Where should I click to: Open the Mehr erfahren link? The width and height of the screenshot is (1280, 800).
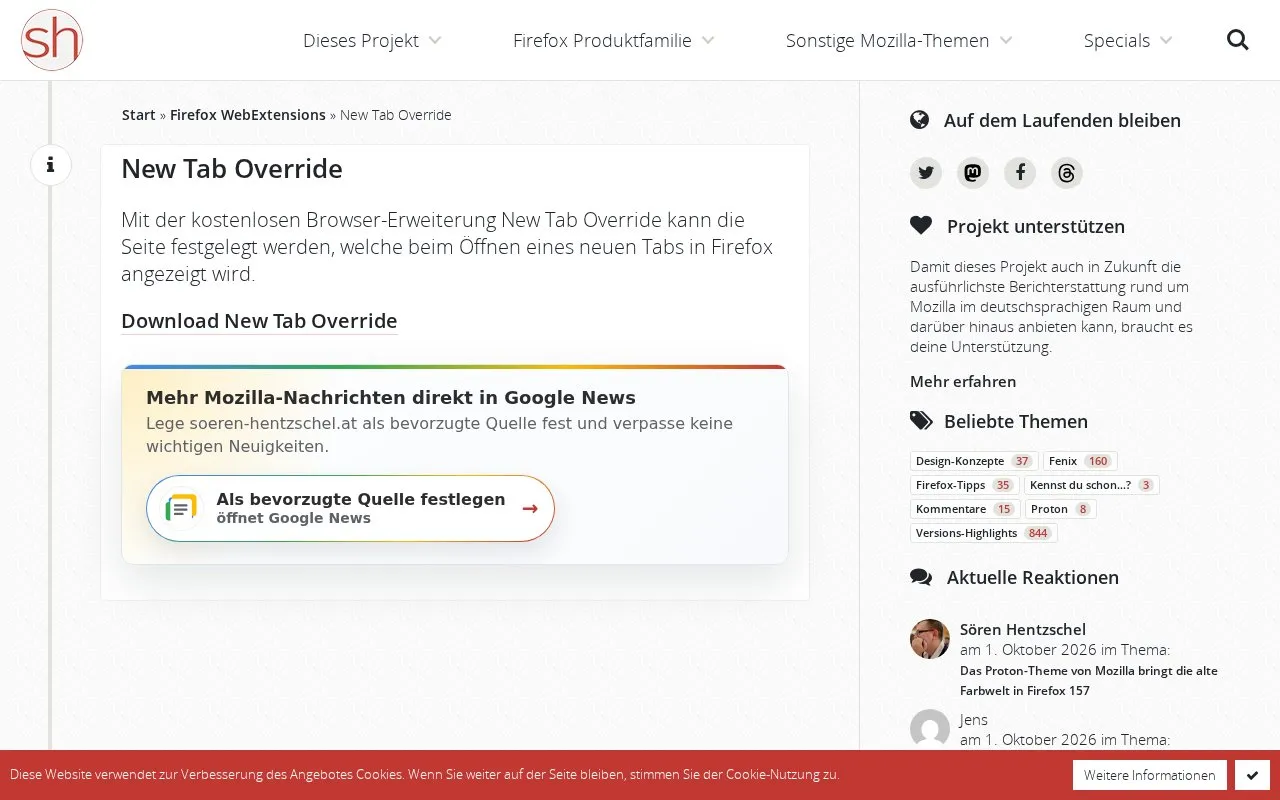963,381
